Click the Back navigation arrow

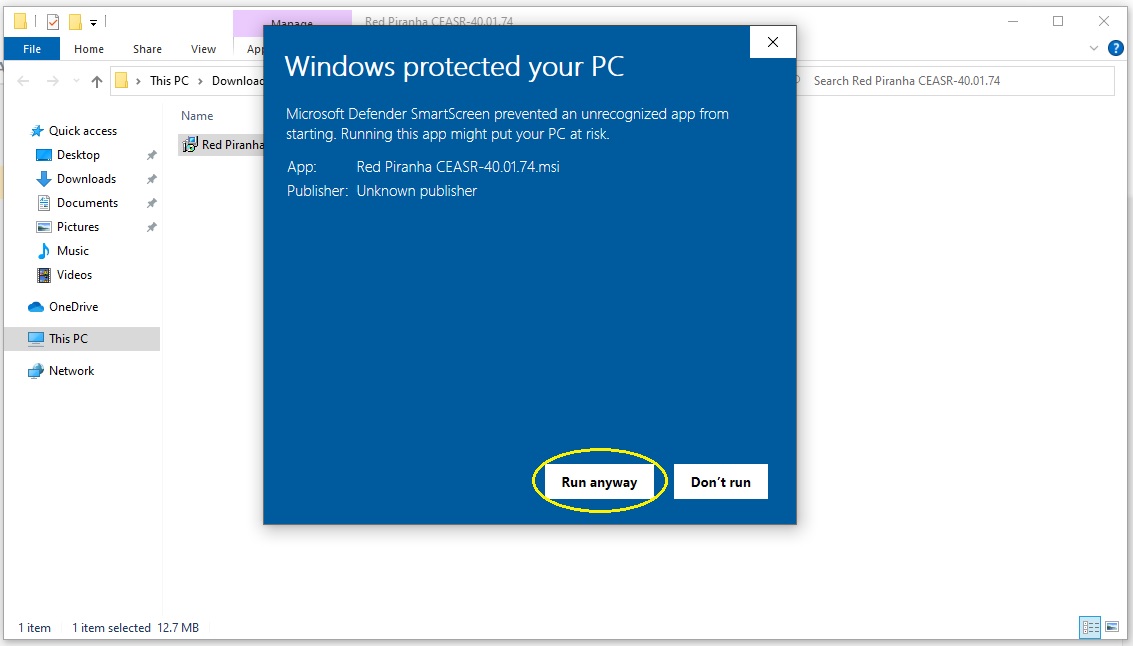point(23,81)
